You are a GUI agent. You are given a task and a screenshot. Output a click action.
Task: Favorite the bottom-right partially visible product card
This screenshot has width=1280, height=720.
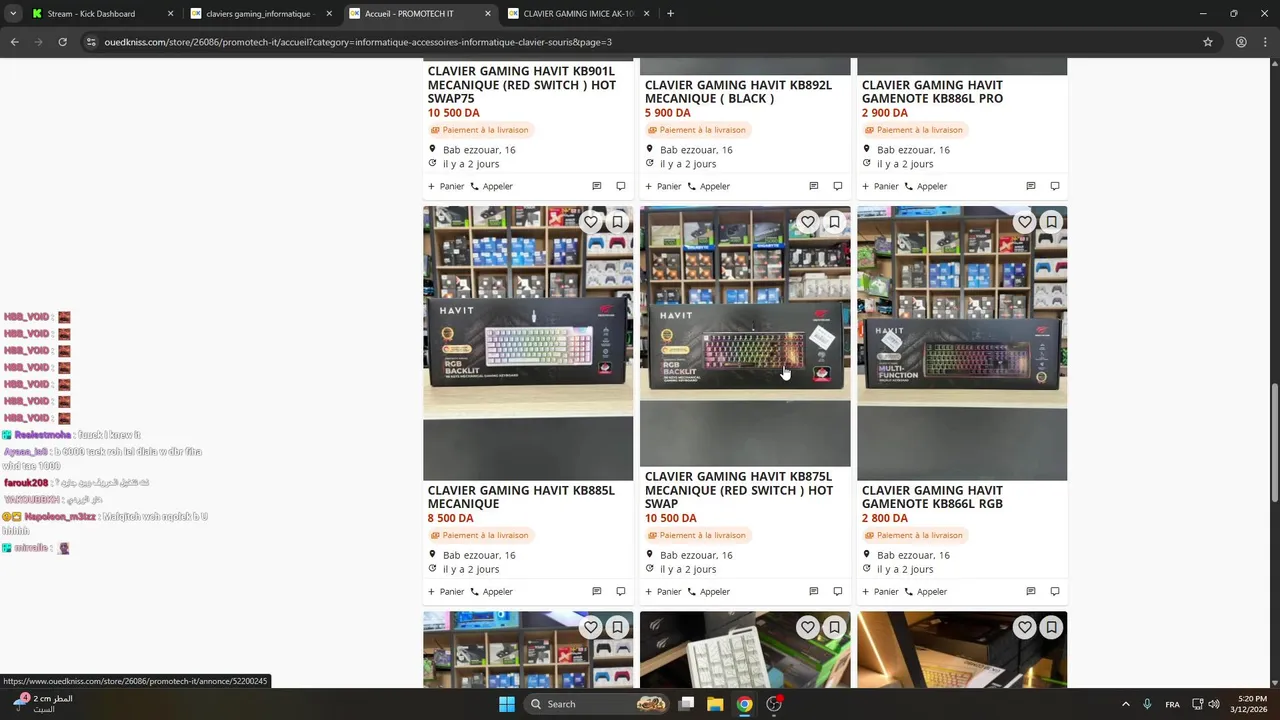pos(1025,627)
